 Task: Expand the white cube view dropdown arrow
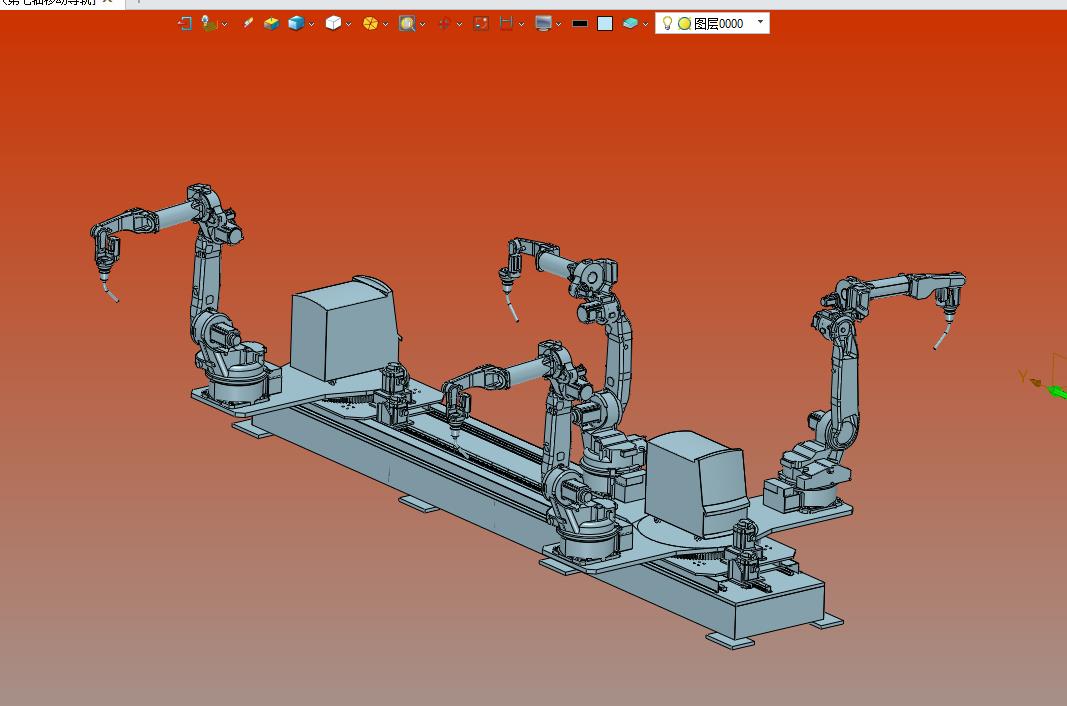pyautogui.click(x=348, y=24)
